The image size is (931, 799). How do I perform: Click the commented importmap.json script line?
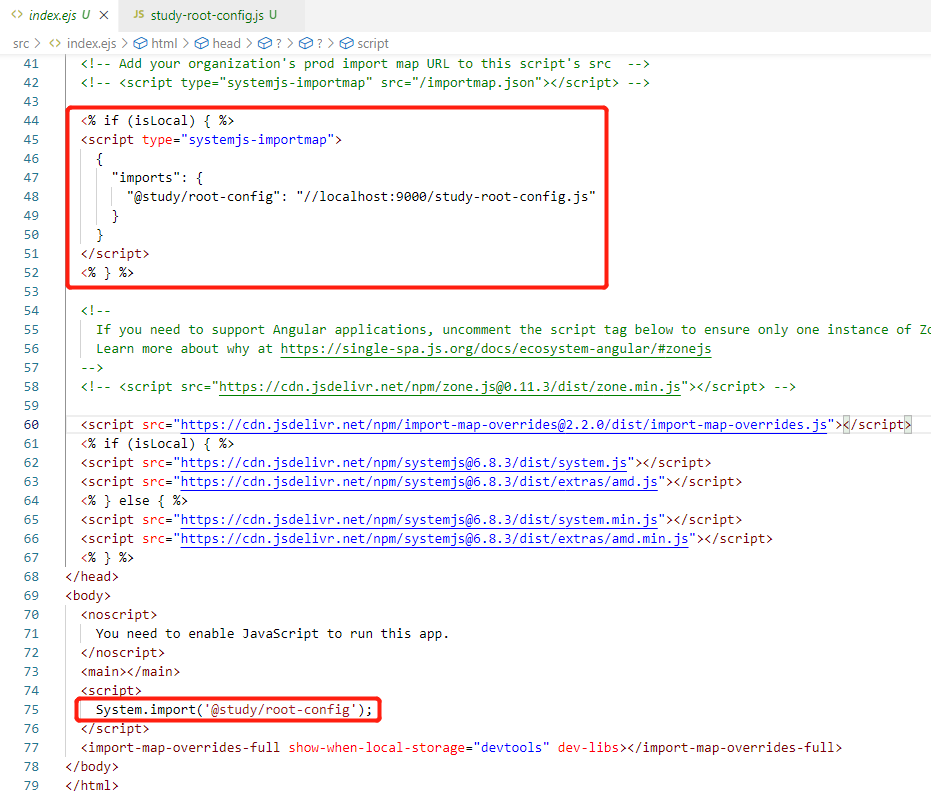click(365, 83)
